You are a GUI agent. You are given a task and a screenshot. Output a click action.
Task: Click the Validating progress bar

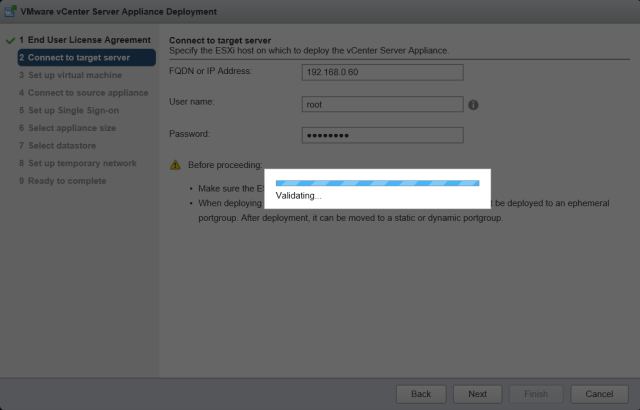pos(377,183)
